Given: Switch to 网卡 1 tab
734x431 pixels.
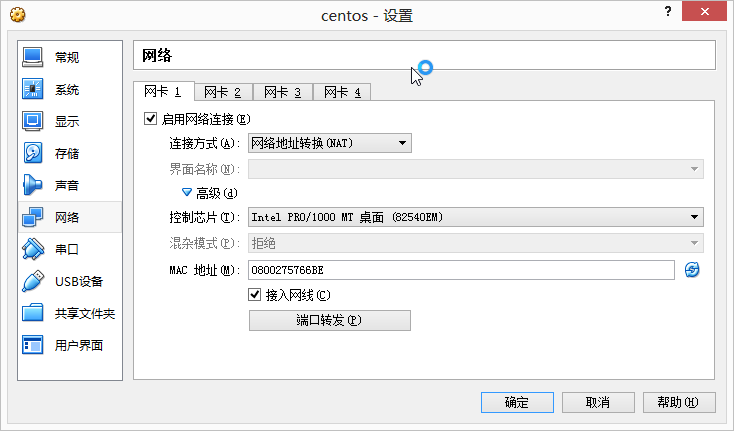Looking at the screenshot, I should 163,91.
